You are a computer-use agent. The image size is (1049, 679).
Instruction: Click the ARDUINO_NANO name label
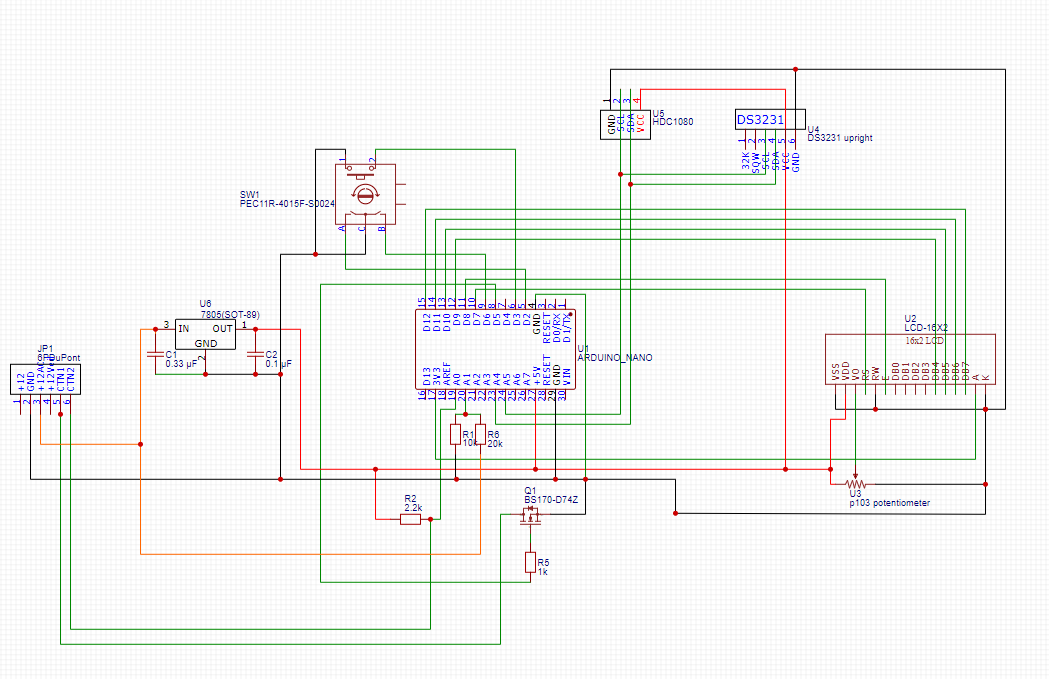click(x=615, y=357)
